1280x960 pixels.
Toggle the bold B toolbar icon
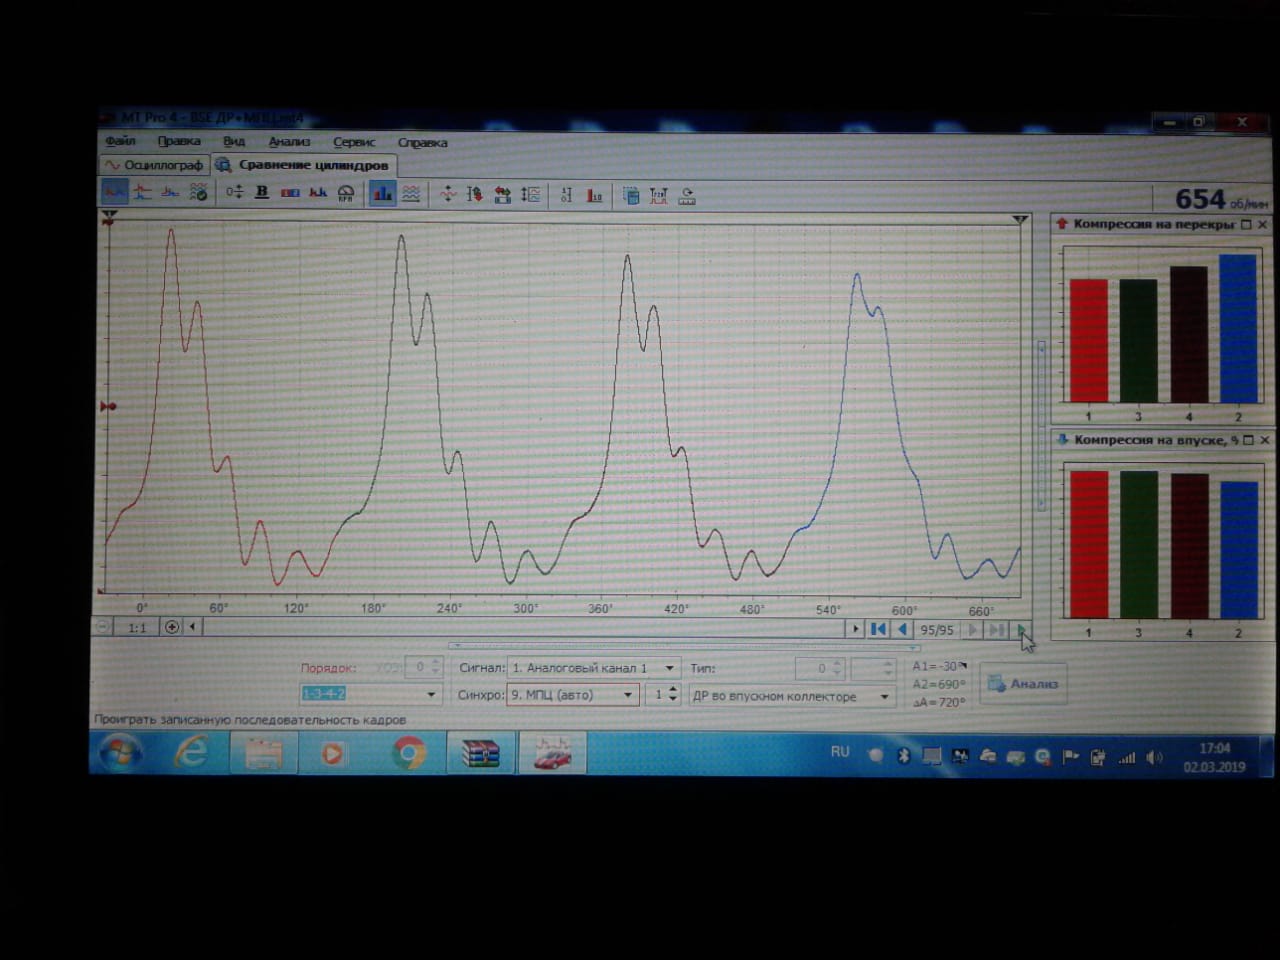coord(262,192)
